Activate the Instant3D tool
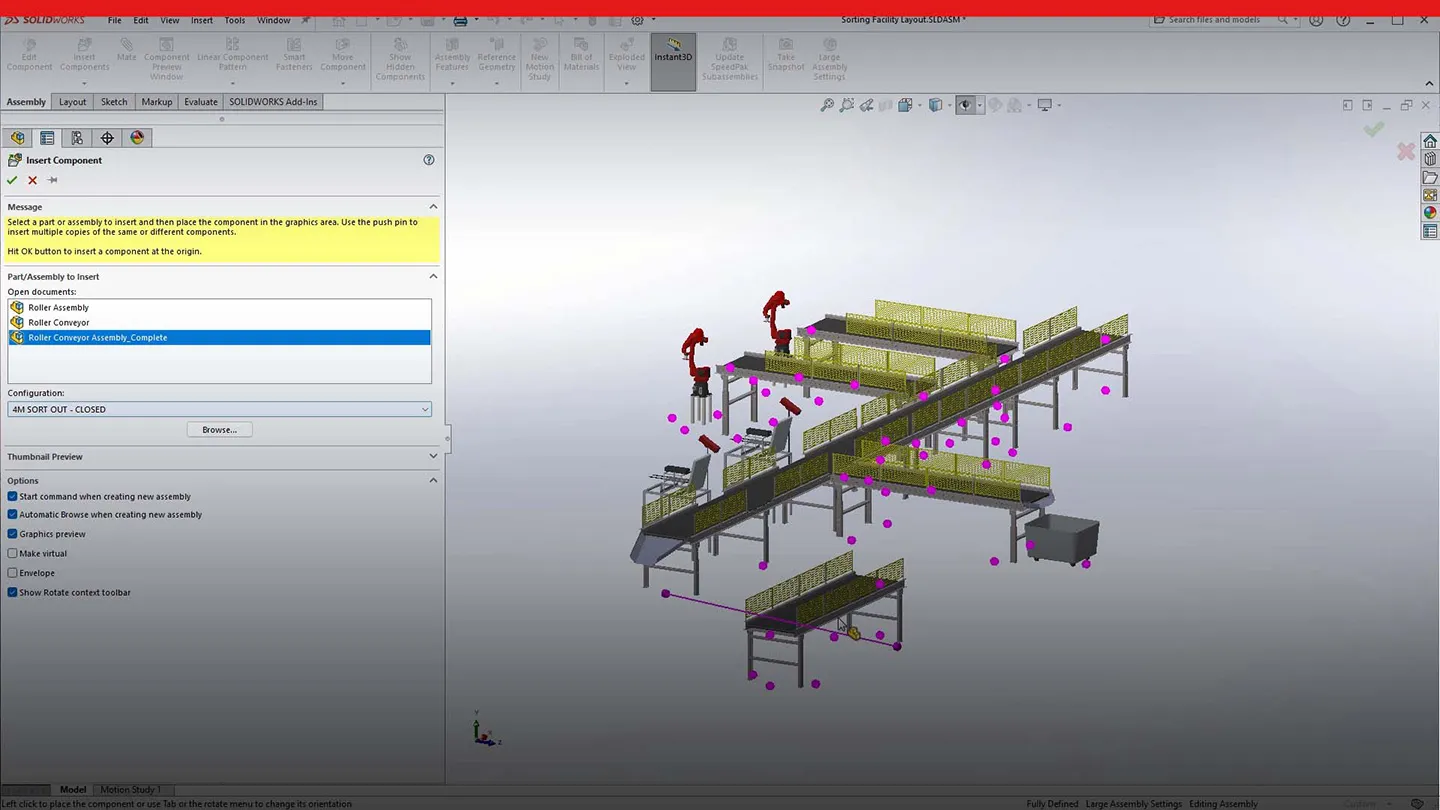Screen dimensions: 1440x810 click(x=672, y=58)
